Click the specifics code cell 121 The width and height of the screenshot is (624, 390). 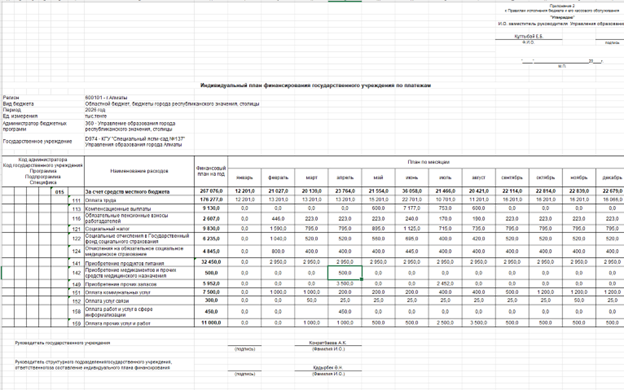(x=76, y=229)
